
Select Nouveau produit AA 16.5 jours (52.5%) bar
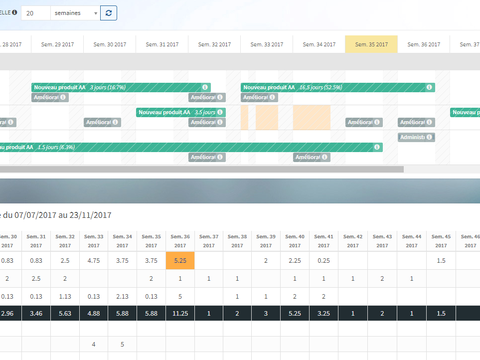click(338, 87)
